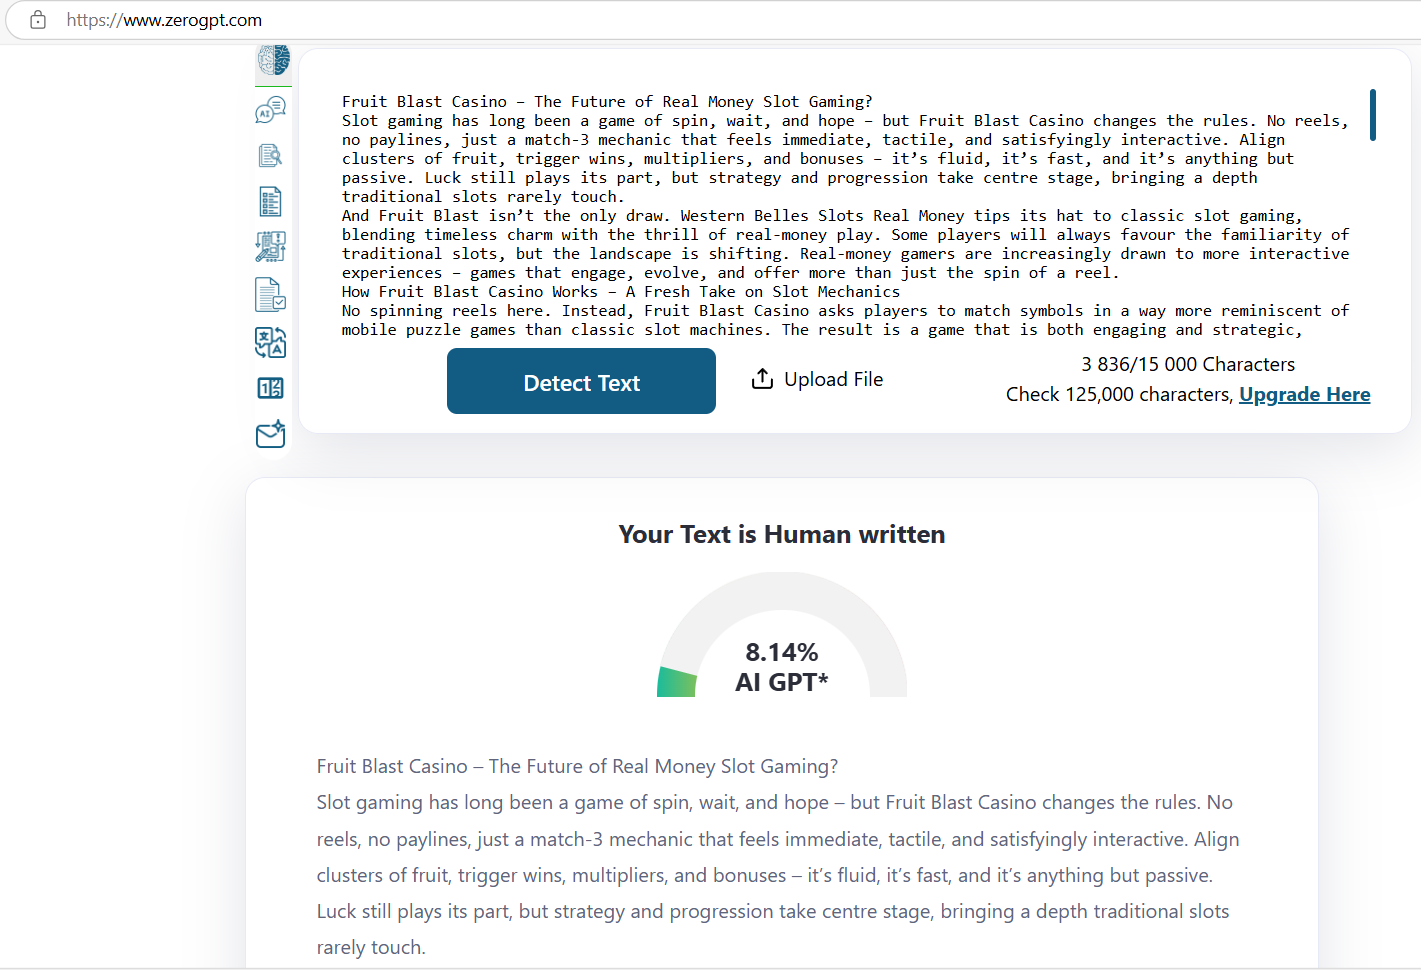Open the AI email envelope tool
The height and width of the screenshot is (970, 1421).
pos(270,434)
